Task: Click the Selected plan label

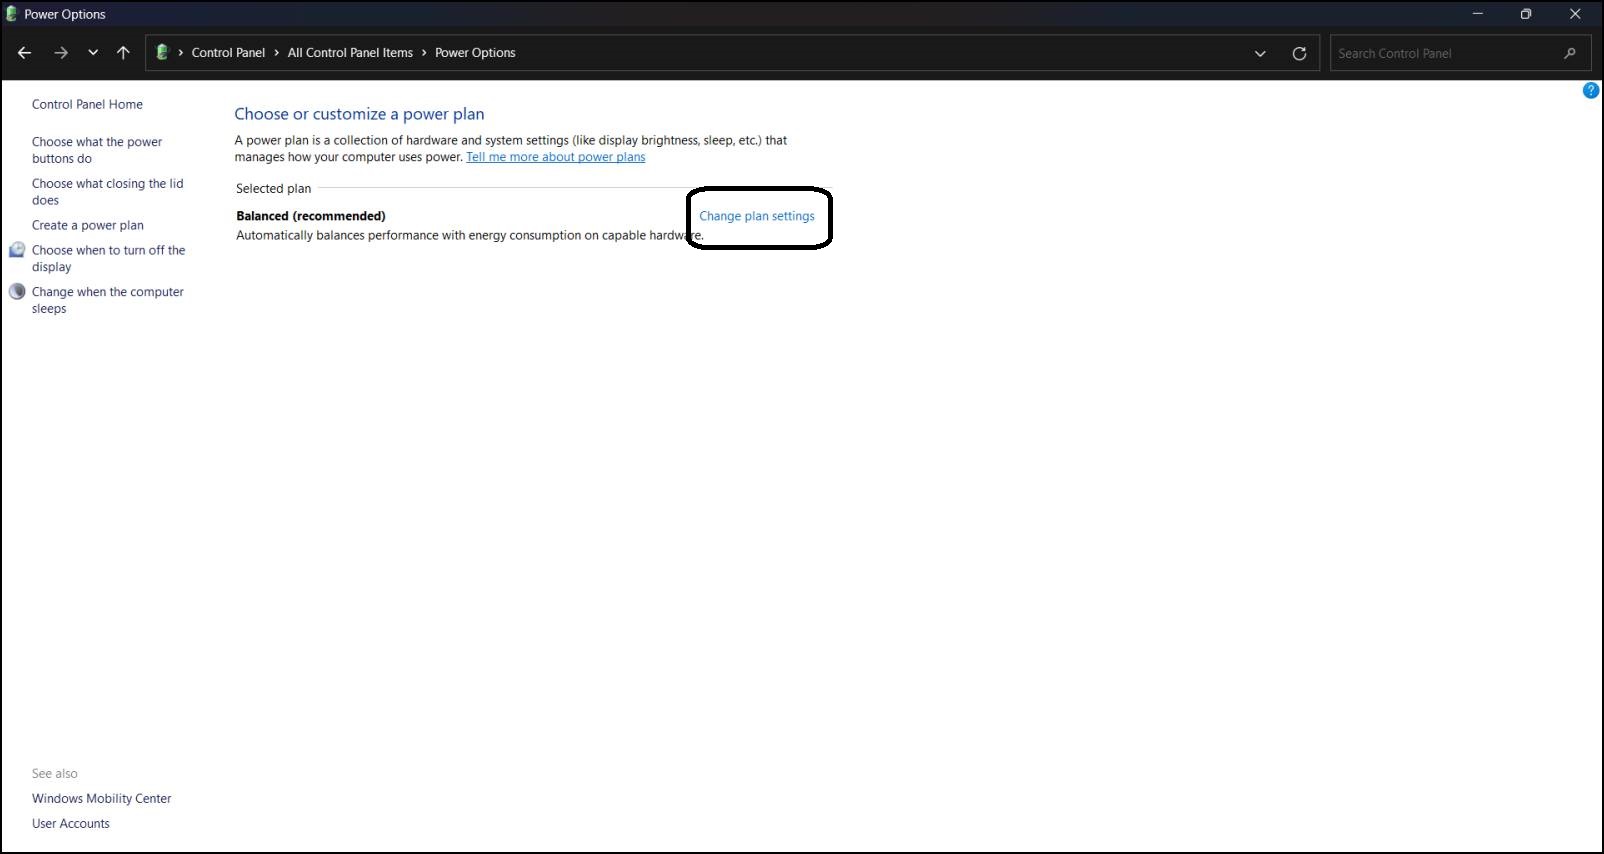Action: coord(273,188)
